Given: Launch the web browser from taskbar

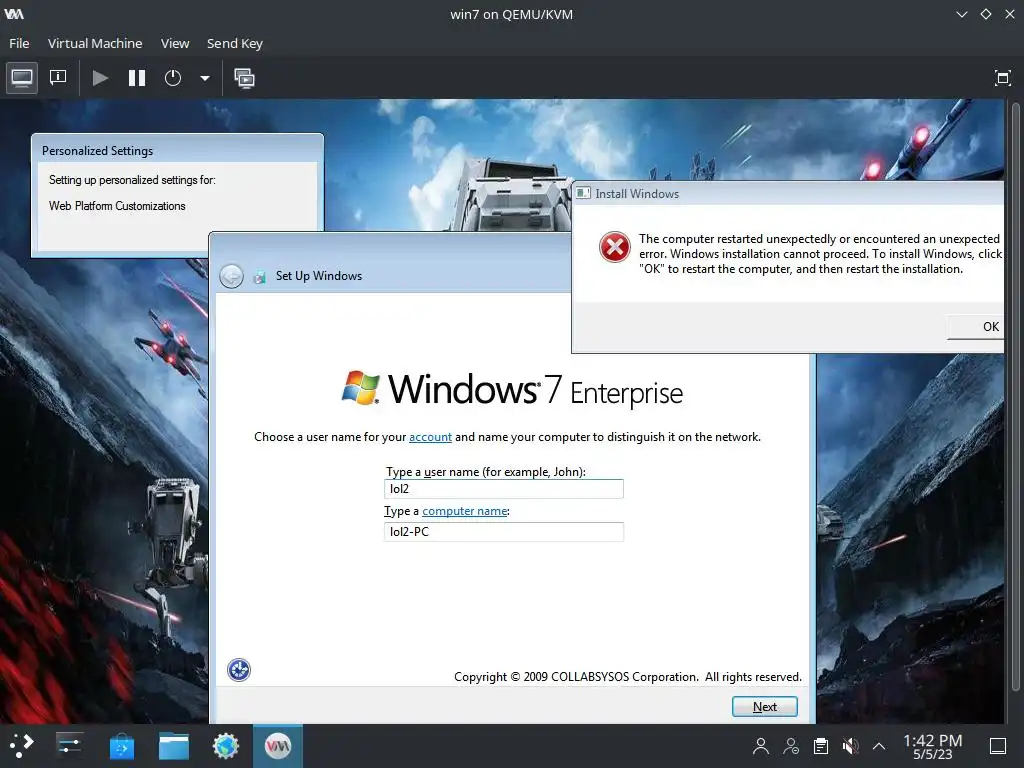Looking at the screenshot, I should 226,746.
